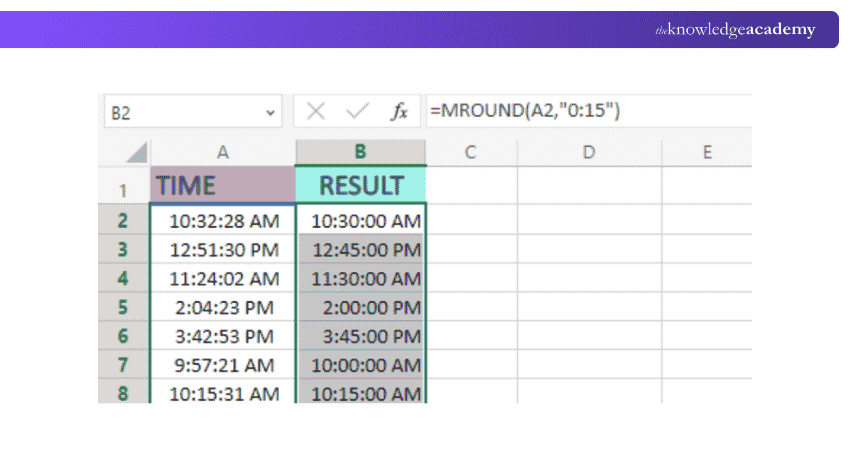Select result cell 11:30:00 AM

click(x=361, y=278)
